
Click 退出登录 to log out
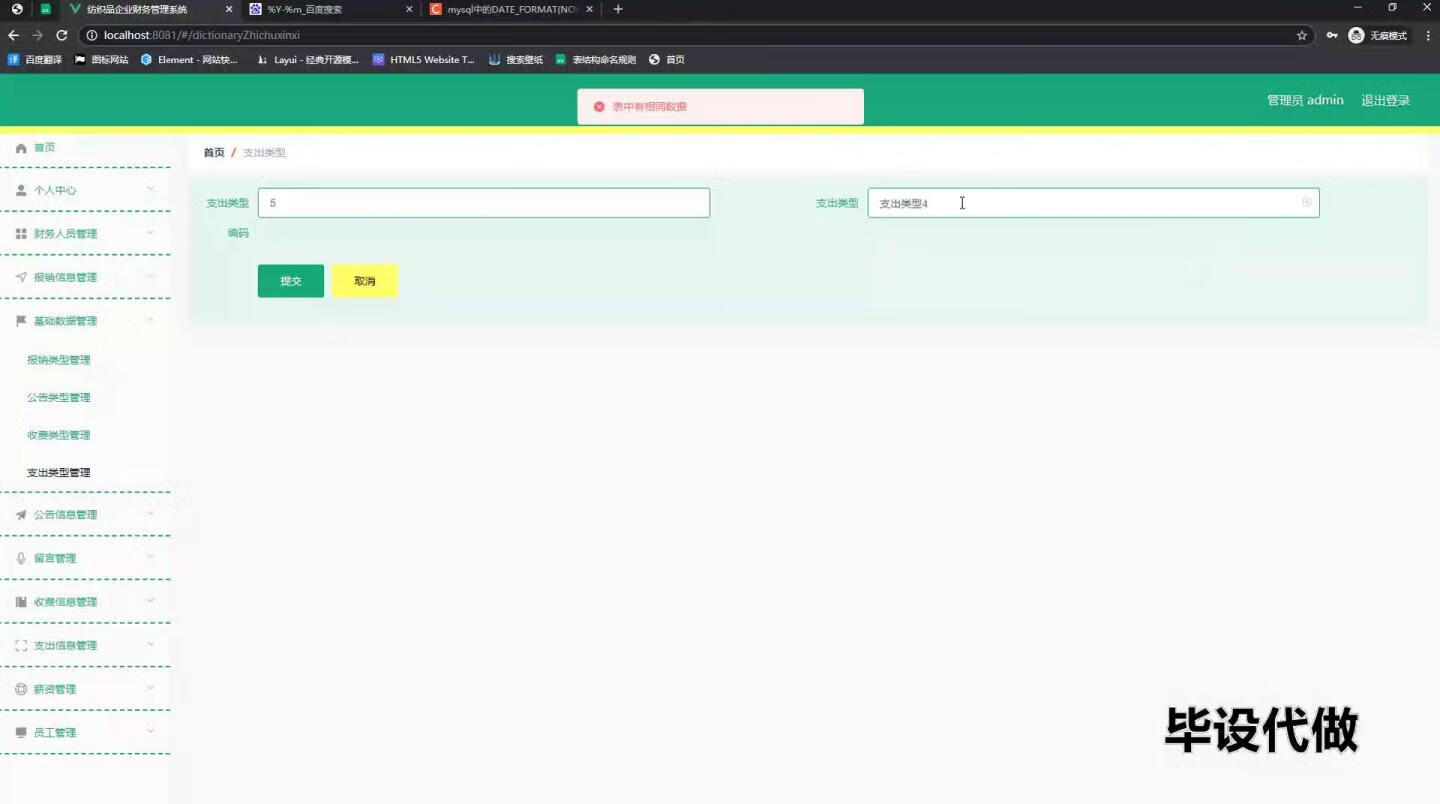pos(1385,100)
